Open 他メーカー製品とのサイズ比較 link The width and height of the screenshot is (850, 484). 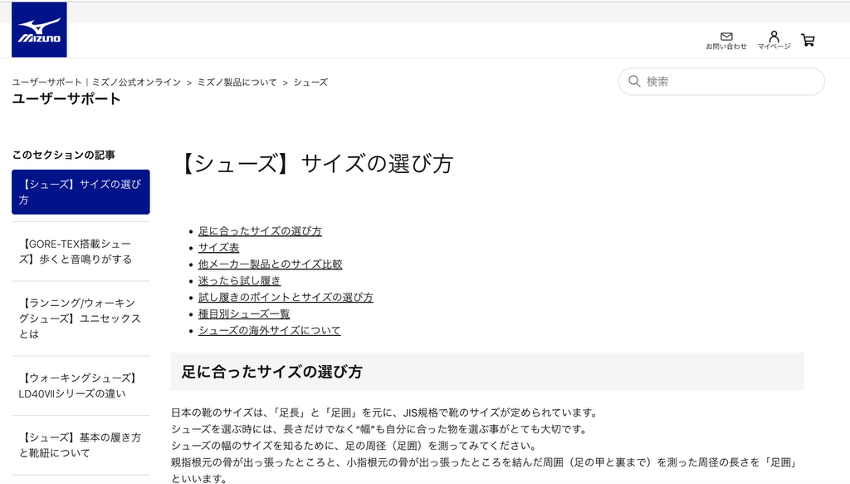pos(270,264)
